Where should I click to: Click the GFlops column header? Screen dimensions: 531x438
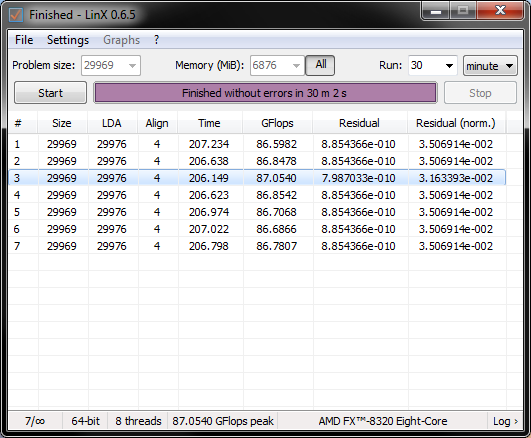(277, 123)
